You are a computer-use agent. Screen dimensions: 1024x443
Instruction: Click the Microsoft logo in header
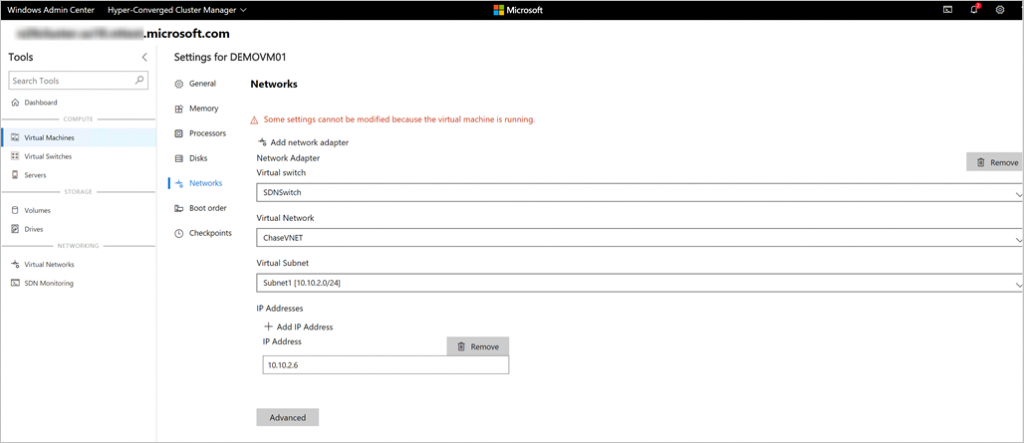point(517,10)
